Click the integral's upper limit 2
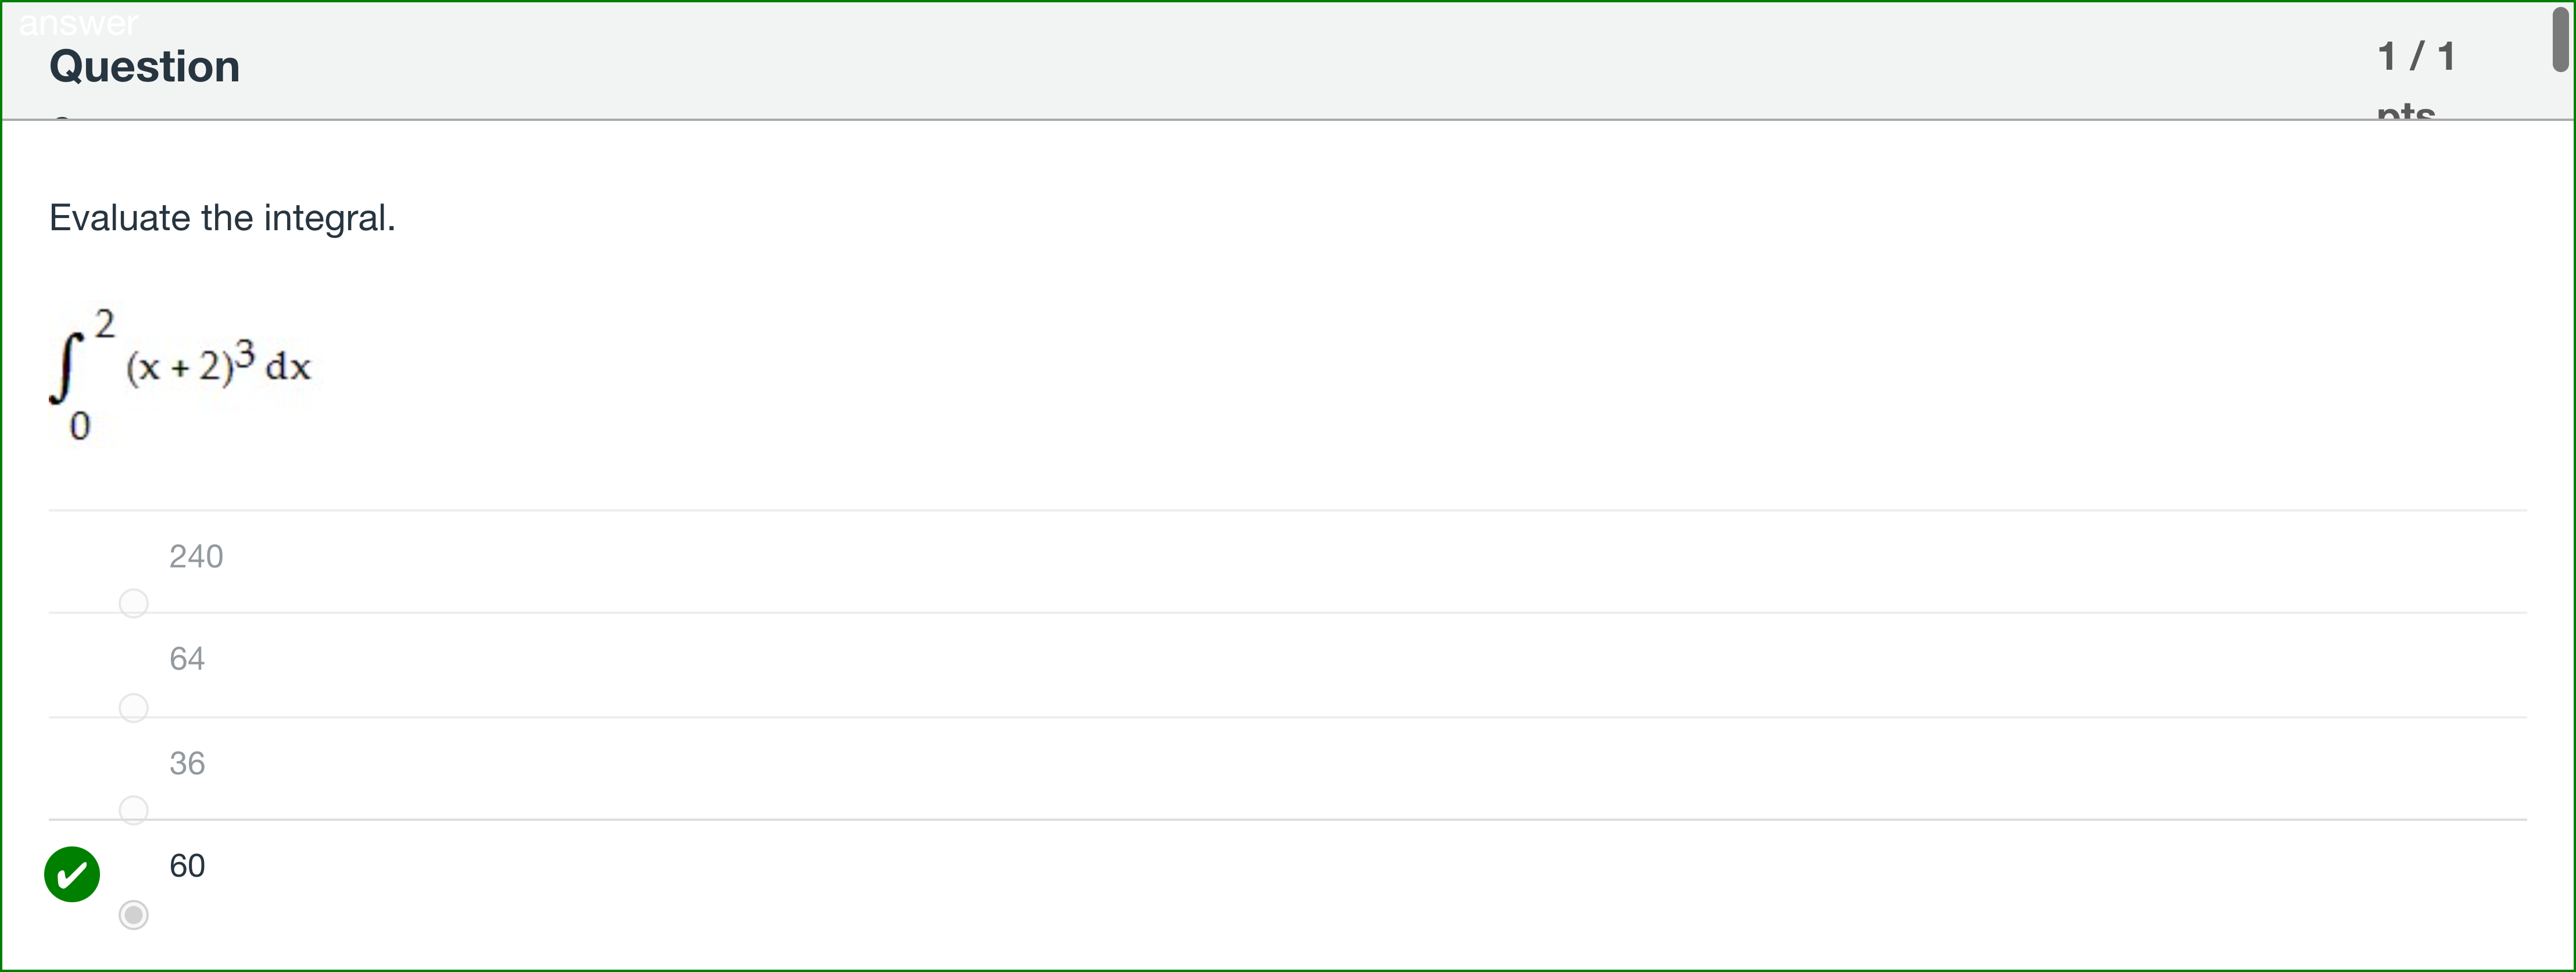The width and height of the screenshot is (2576, 972). (x=105, y=323)
